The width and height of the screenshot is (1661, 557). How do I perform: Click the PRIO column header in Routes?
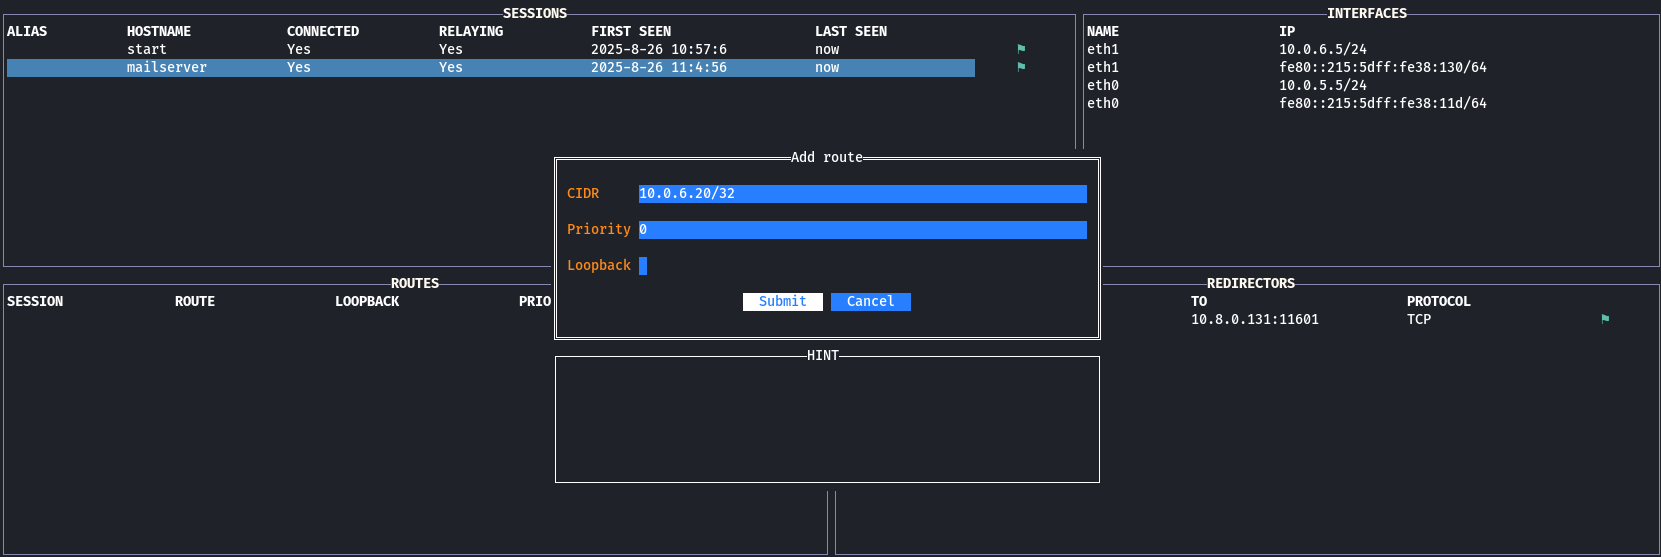pos(535,301)
